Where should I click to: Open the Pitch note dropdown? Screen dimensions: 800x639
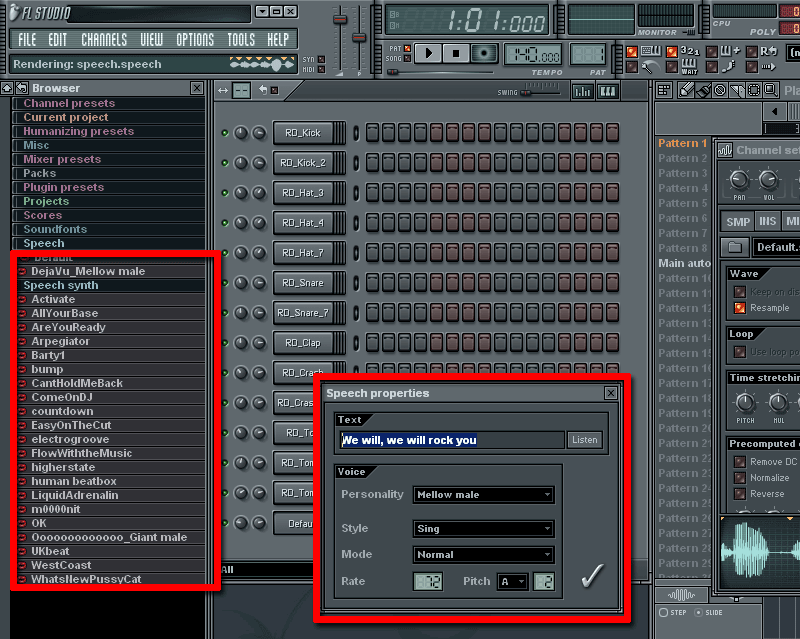tap(513, 581)
